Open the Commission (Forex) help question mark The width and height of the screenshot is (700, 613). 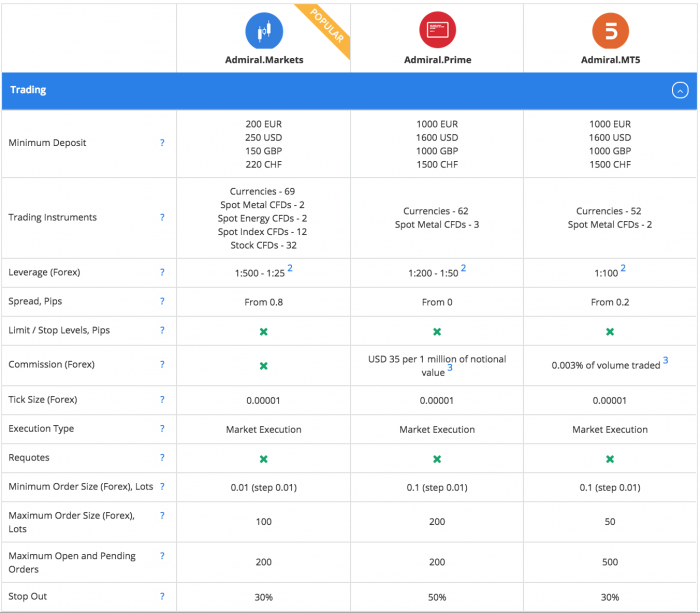162,364
